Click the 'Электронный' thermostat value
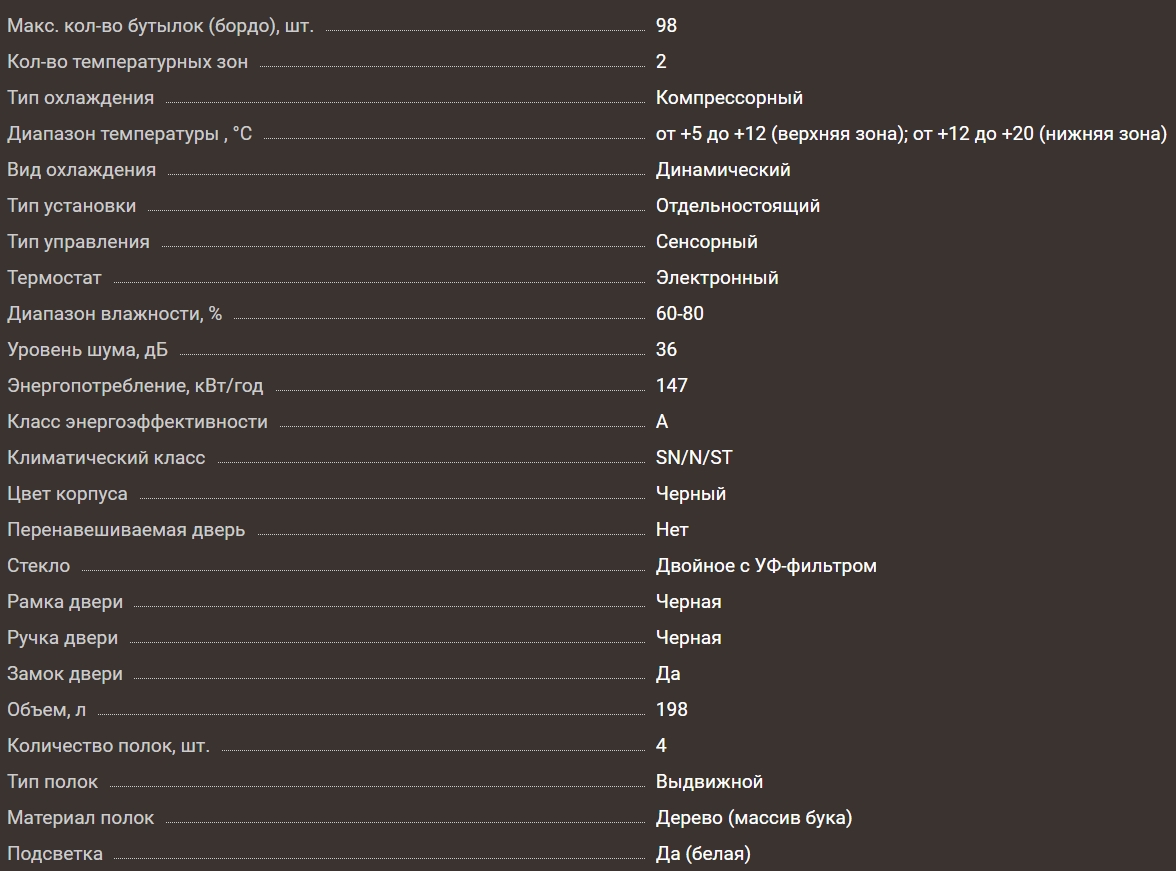Screen dimensions: 1176x871 (x=717, y=278)
